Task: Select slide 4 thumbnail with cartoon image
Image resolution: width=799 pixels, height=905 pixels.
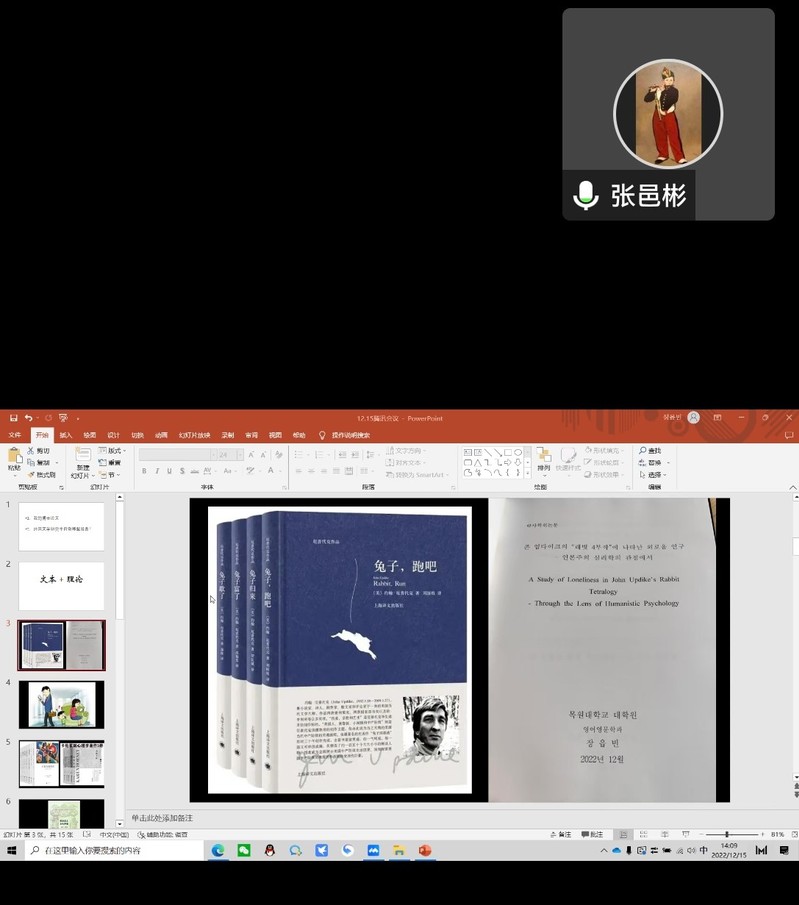Action: click(x=62, y=705)
